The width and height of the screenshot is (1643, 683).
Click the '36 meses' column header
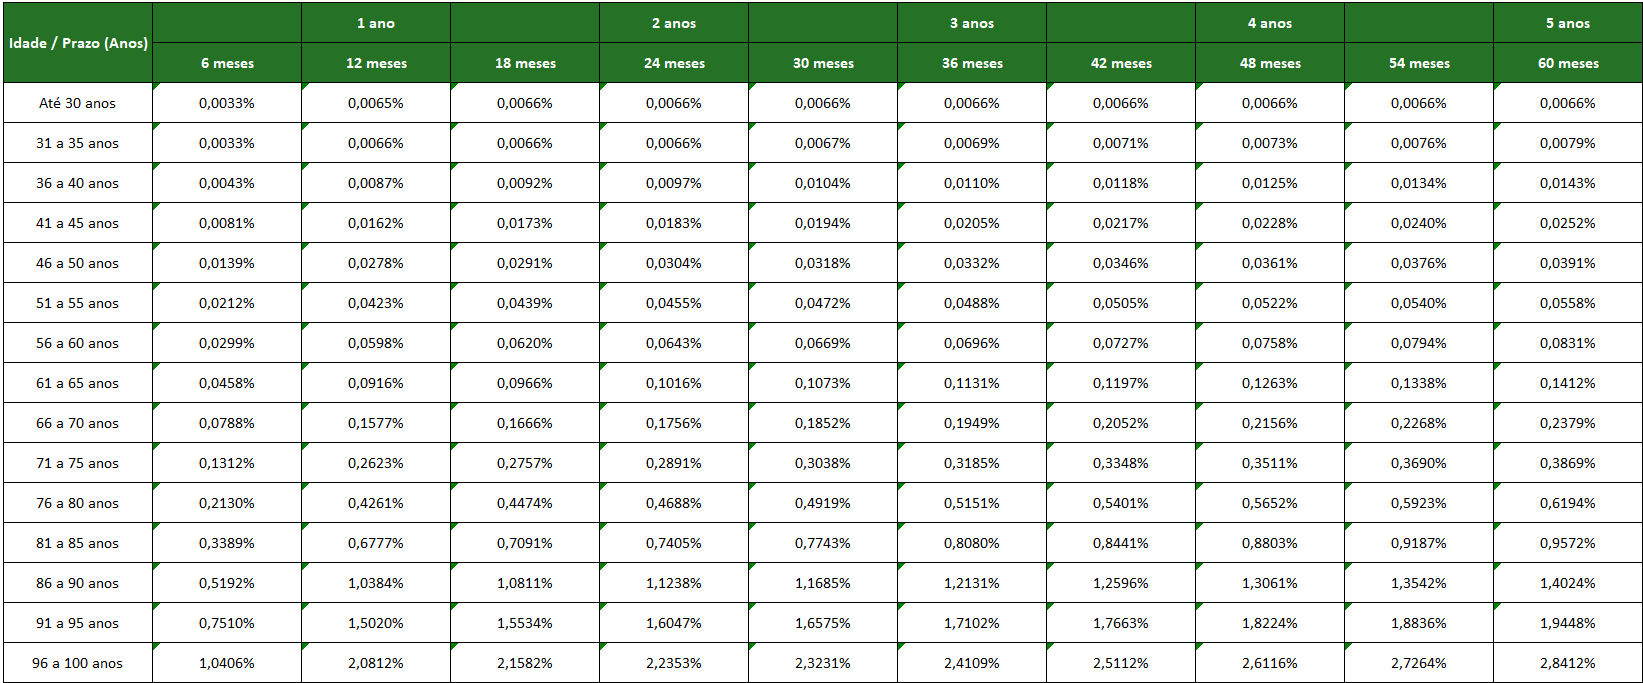pyautogui.click(x=972, y=63)
